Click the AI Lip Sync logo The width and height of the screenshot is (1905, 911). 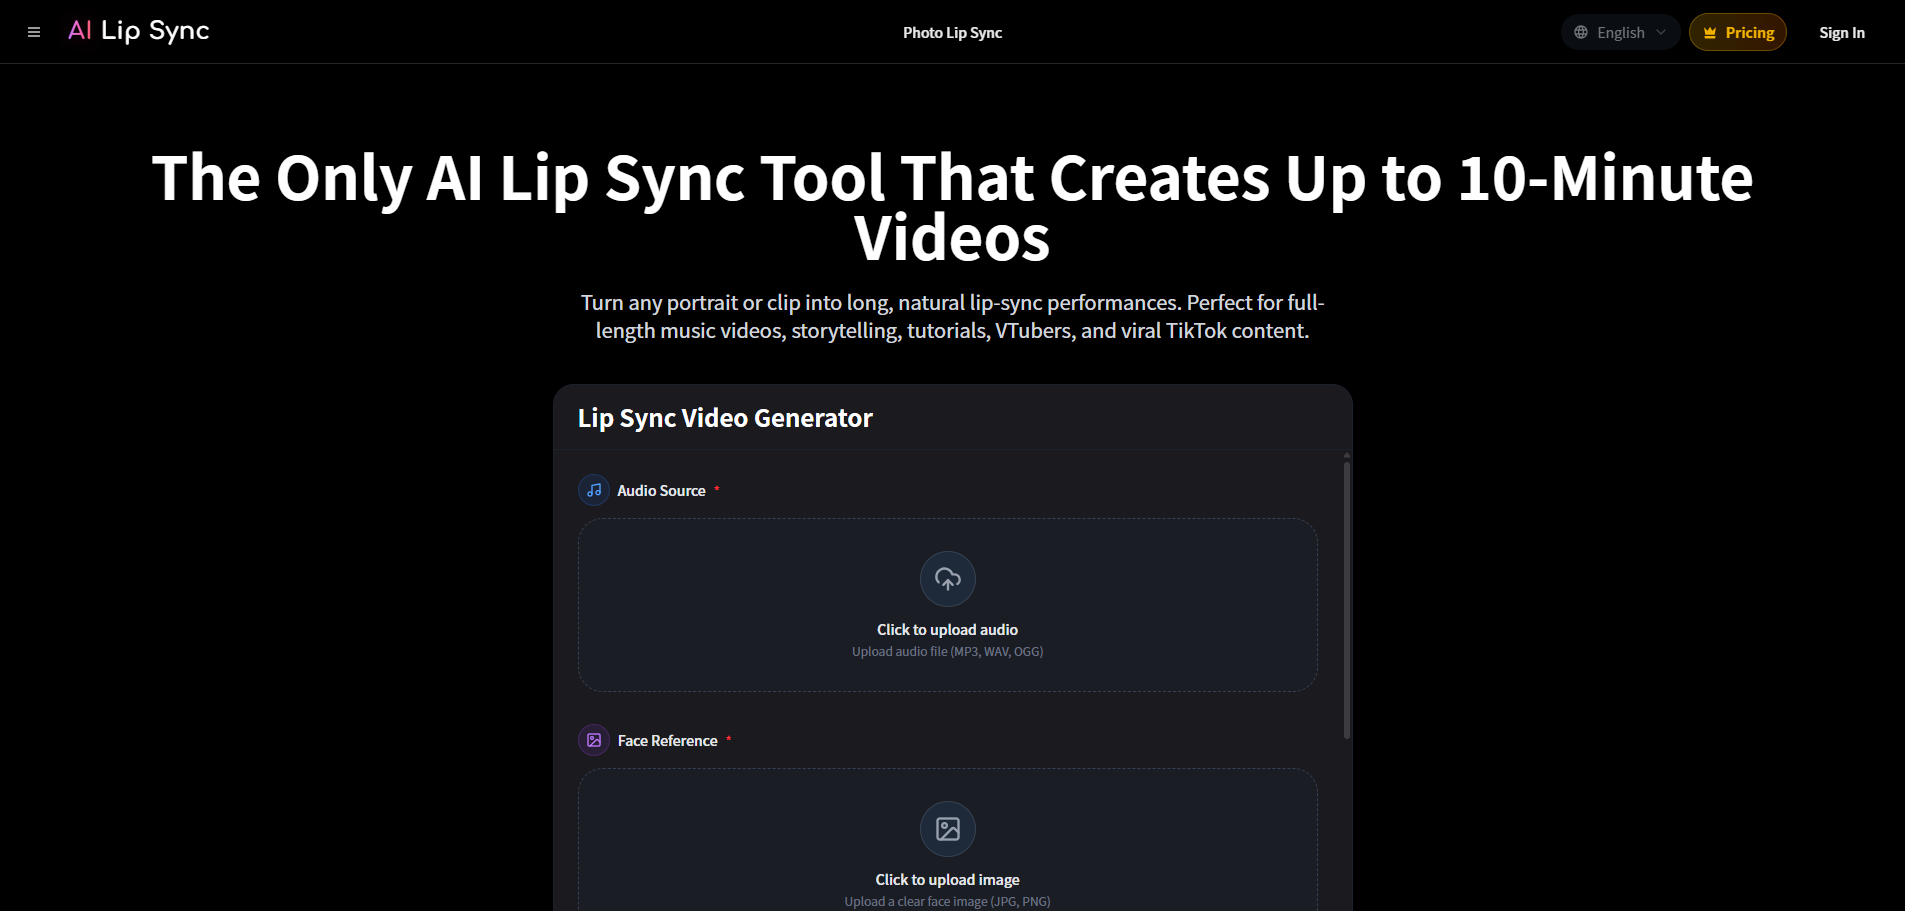(139, 31)
